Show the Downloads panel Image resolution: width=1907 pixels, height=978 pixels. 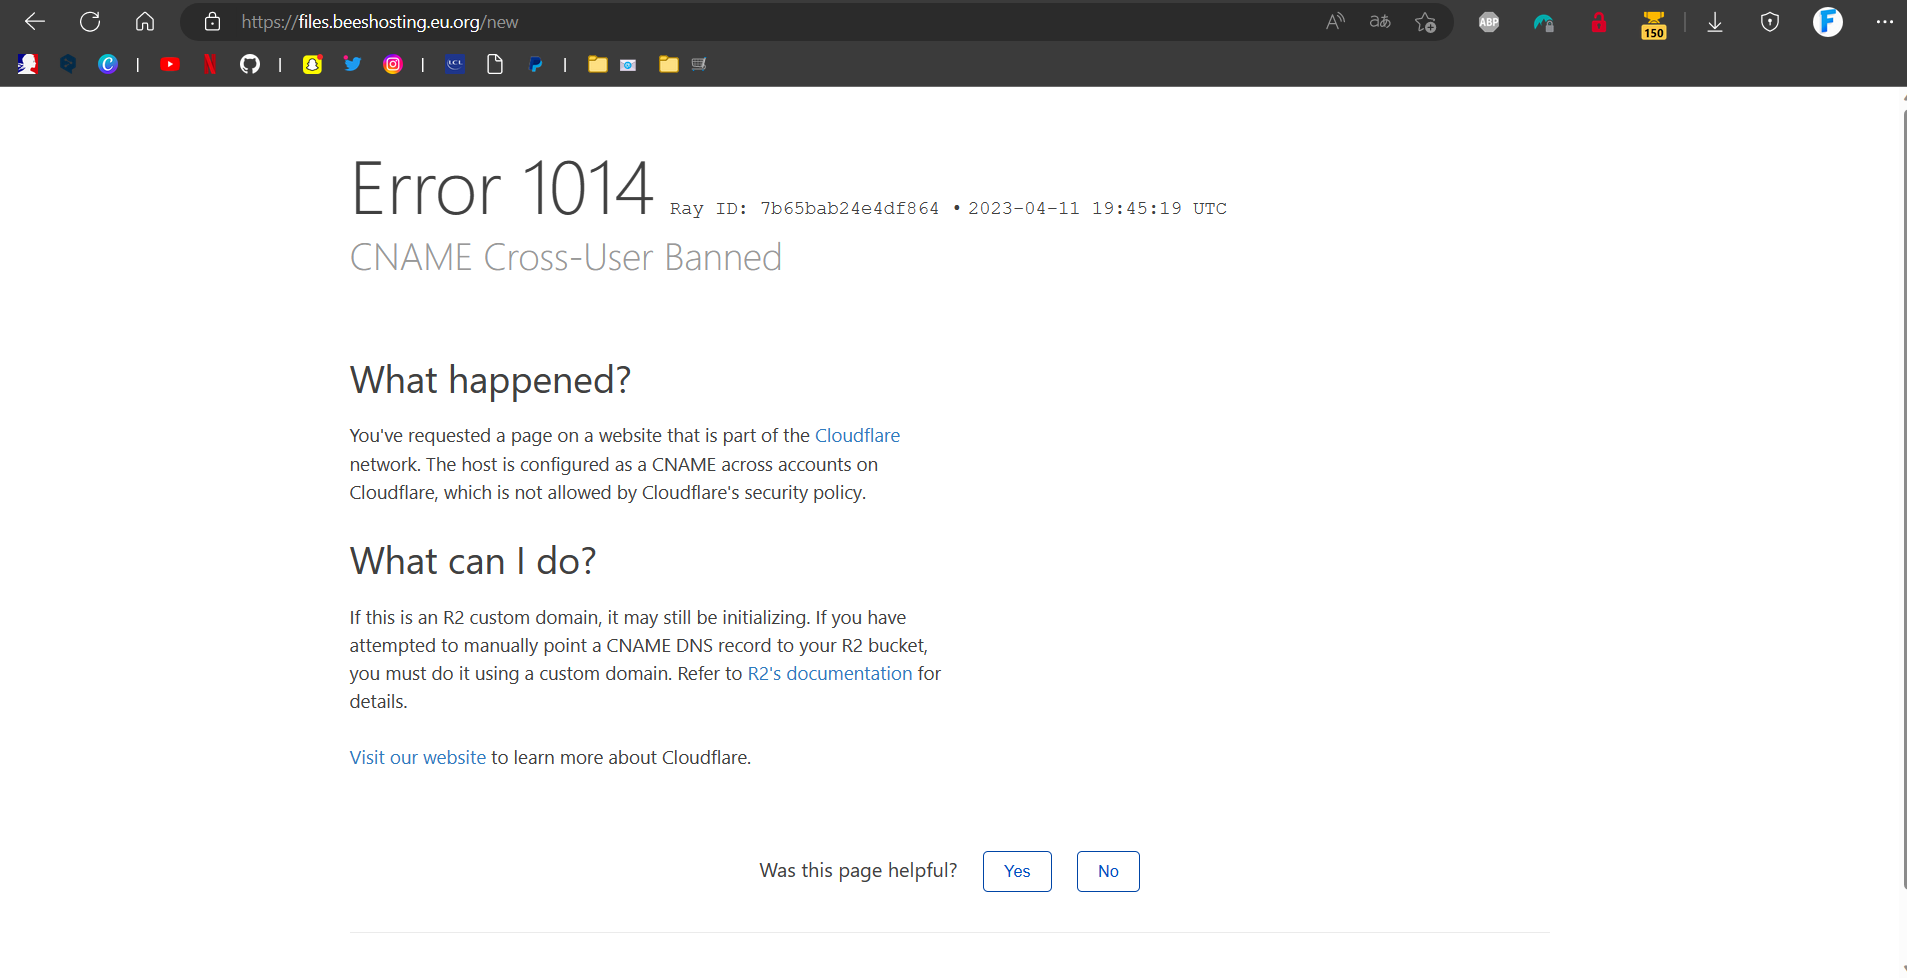1715,22
